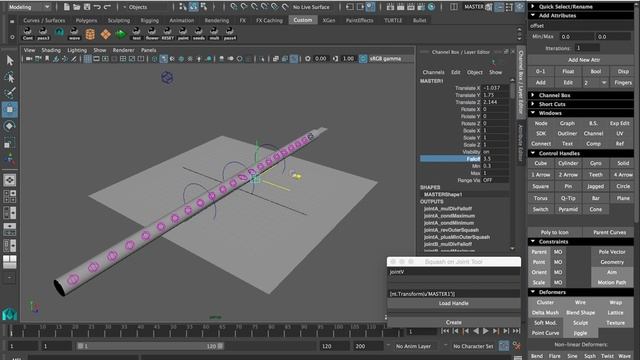Select MASTERShape1 in SHAPES list
The image size is (640, 360).
tap(443, 194)
